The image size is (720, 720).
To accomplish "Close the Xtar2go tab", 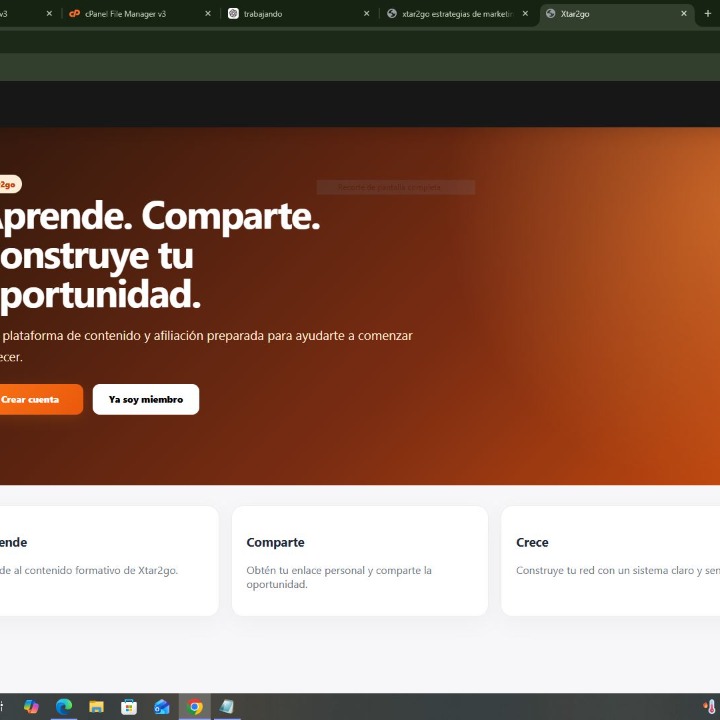I will point(684,14).
